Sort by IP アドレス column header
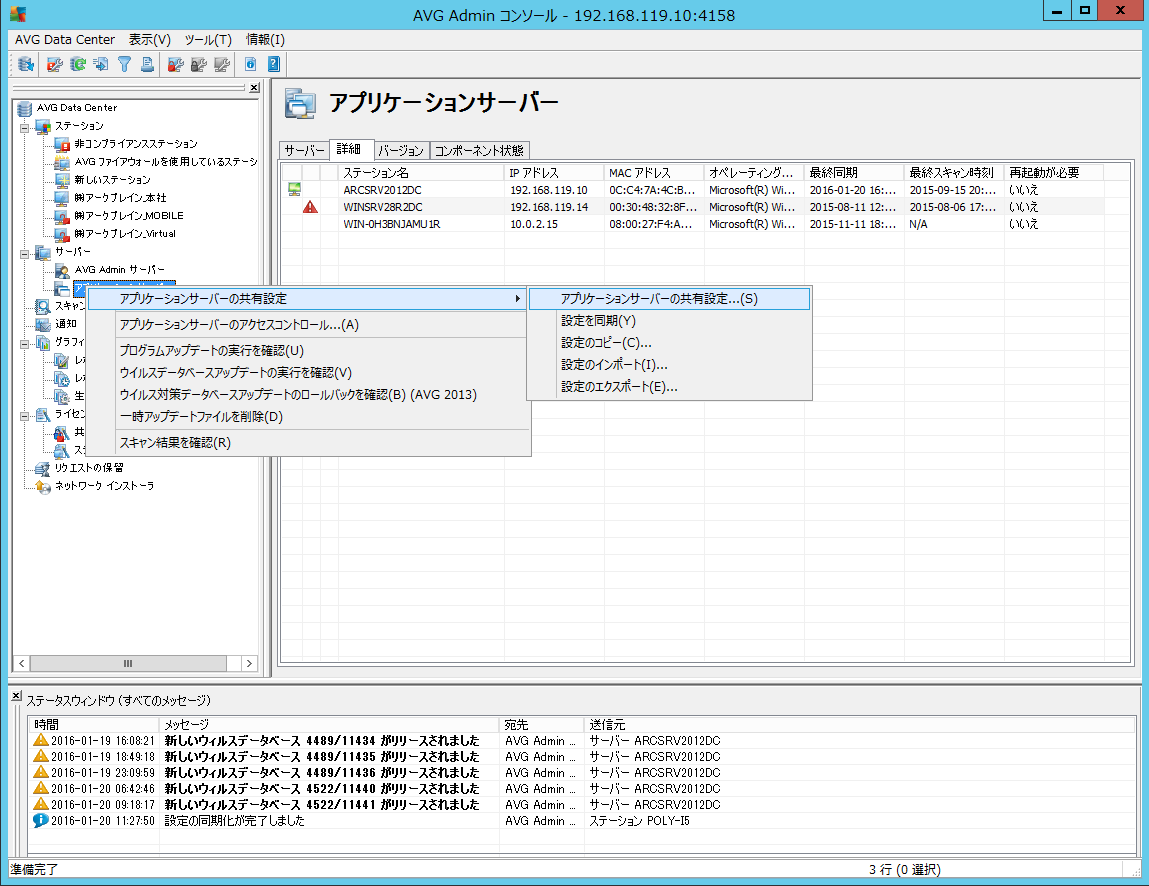The width and height of the screenshot is (1149, 886). (554, 173)
